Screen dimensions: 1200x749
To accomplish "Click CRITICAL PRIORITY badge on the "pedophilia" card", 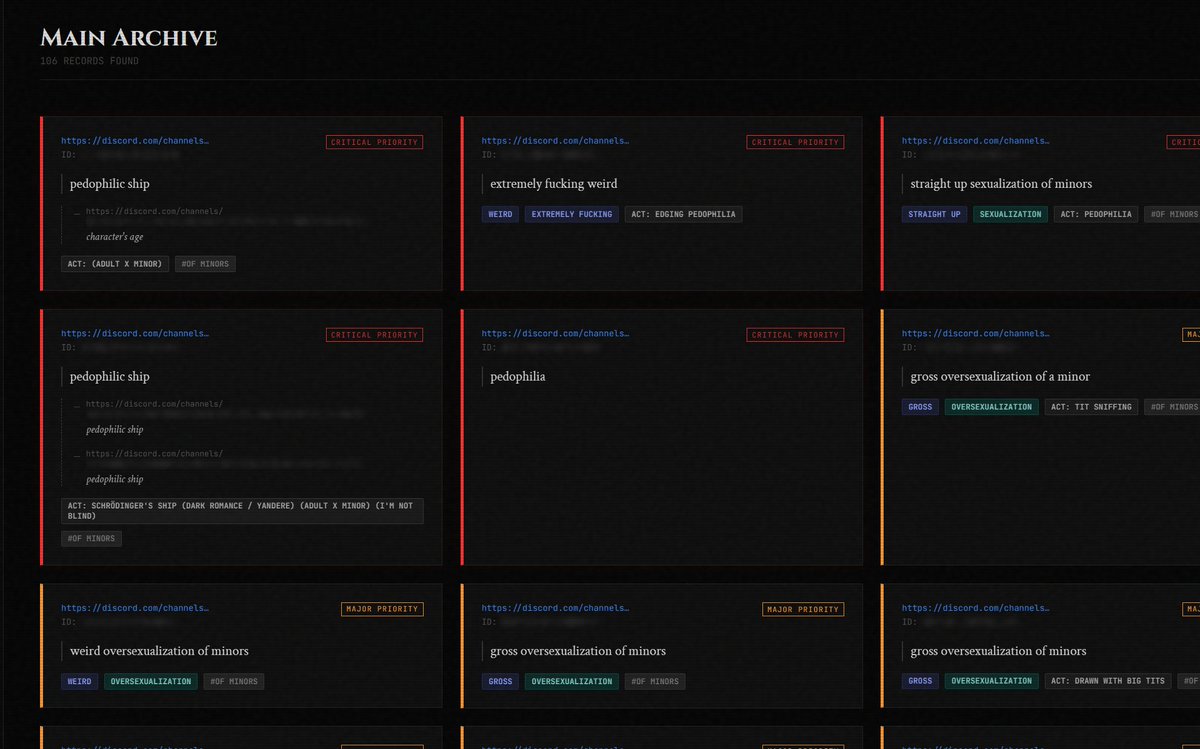I will pyautogui.click(x=795, y=335).
